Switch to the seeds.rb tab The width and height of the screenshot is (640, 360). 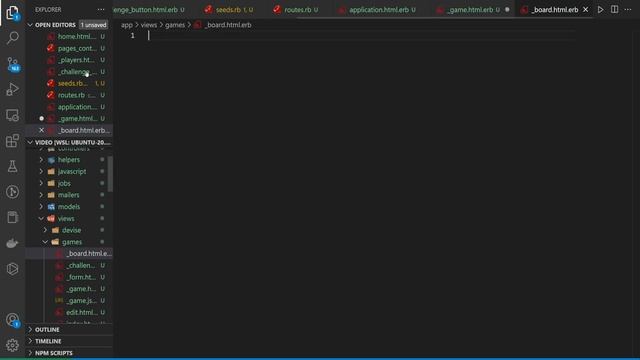(229, 9)
